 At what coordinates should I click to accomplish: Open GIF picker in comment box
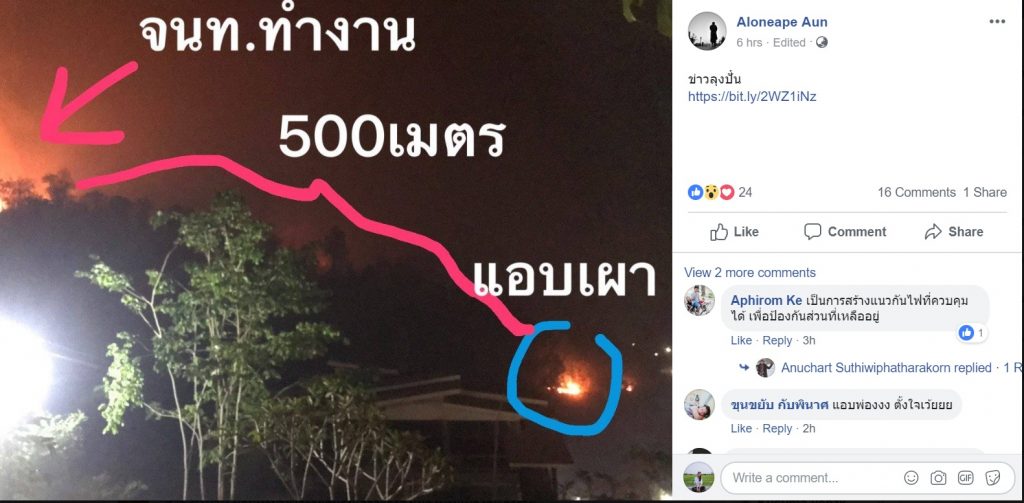pos(965,478)
